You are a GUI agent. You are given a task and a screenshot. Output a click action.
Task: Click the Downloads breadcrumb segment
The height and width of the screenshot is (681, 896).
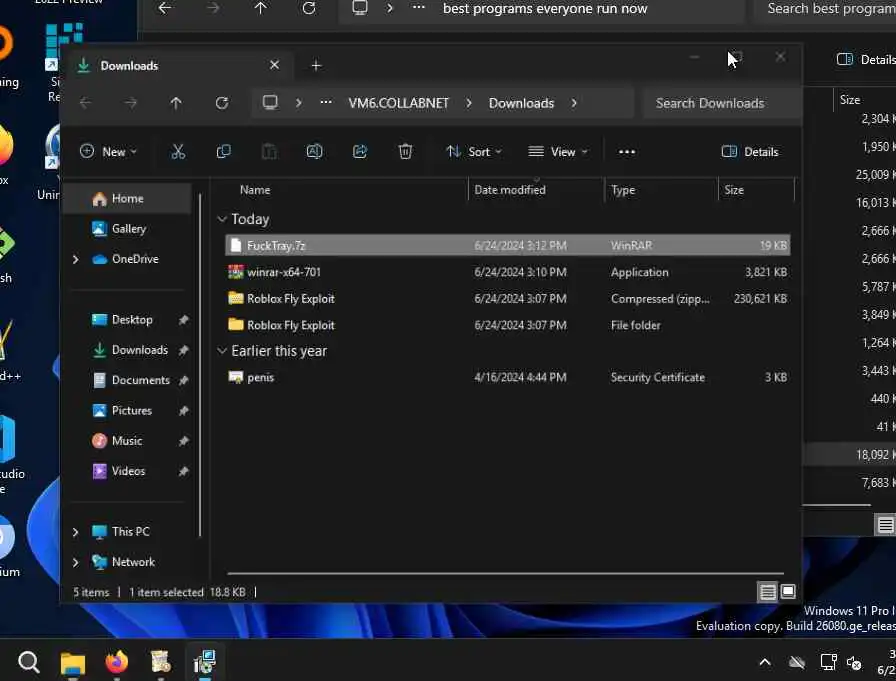pos(521,103)
